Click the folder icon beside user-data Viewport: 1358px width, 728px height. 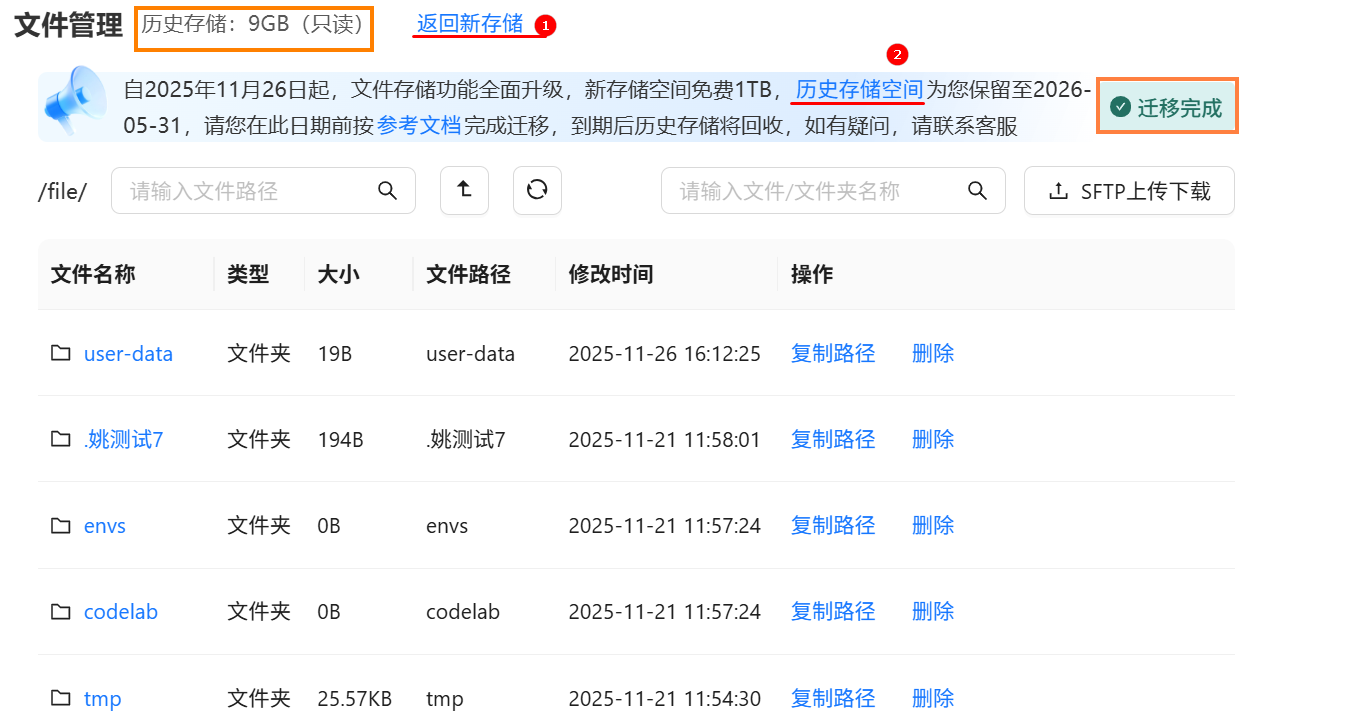tap(61, 353)
